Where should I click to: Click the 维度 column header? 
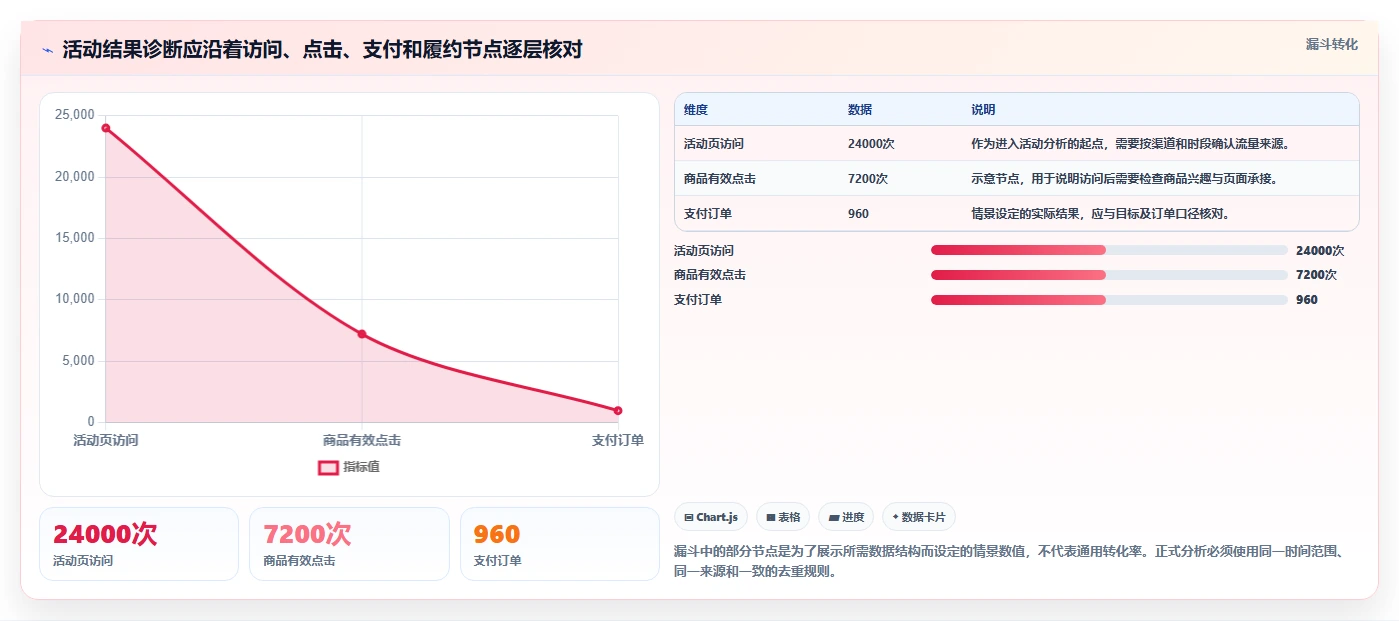(x=696, y=110)
